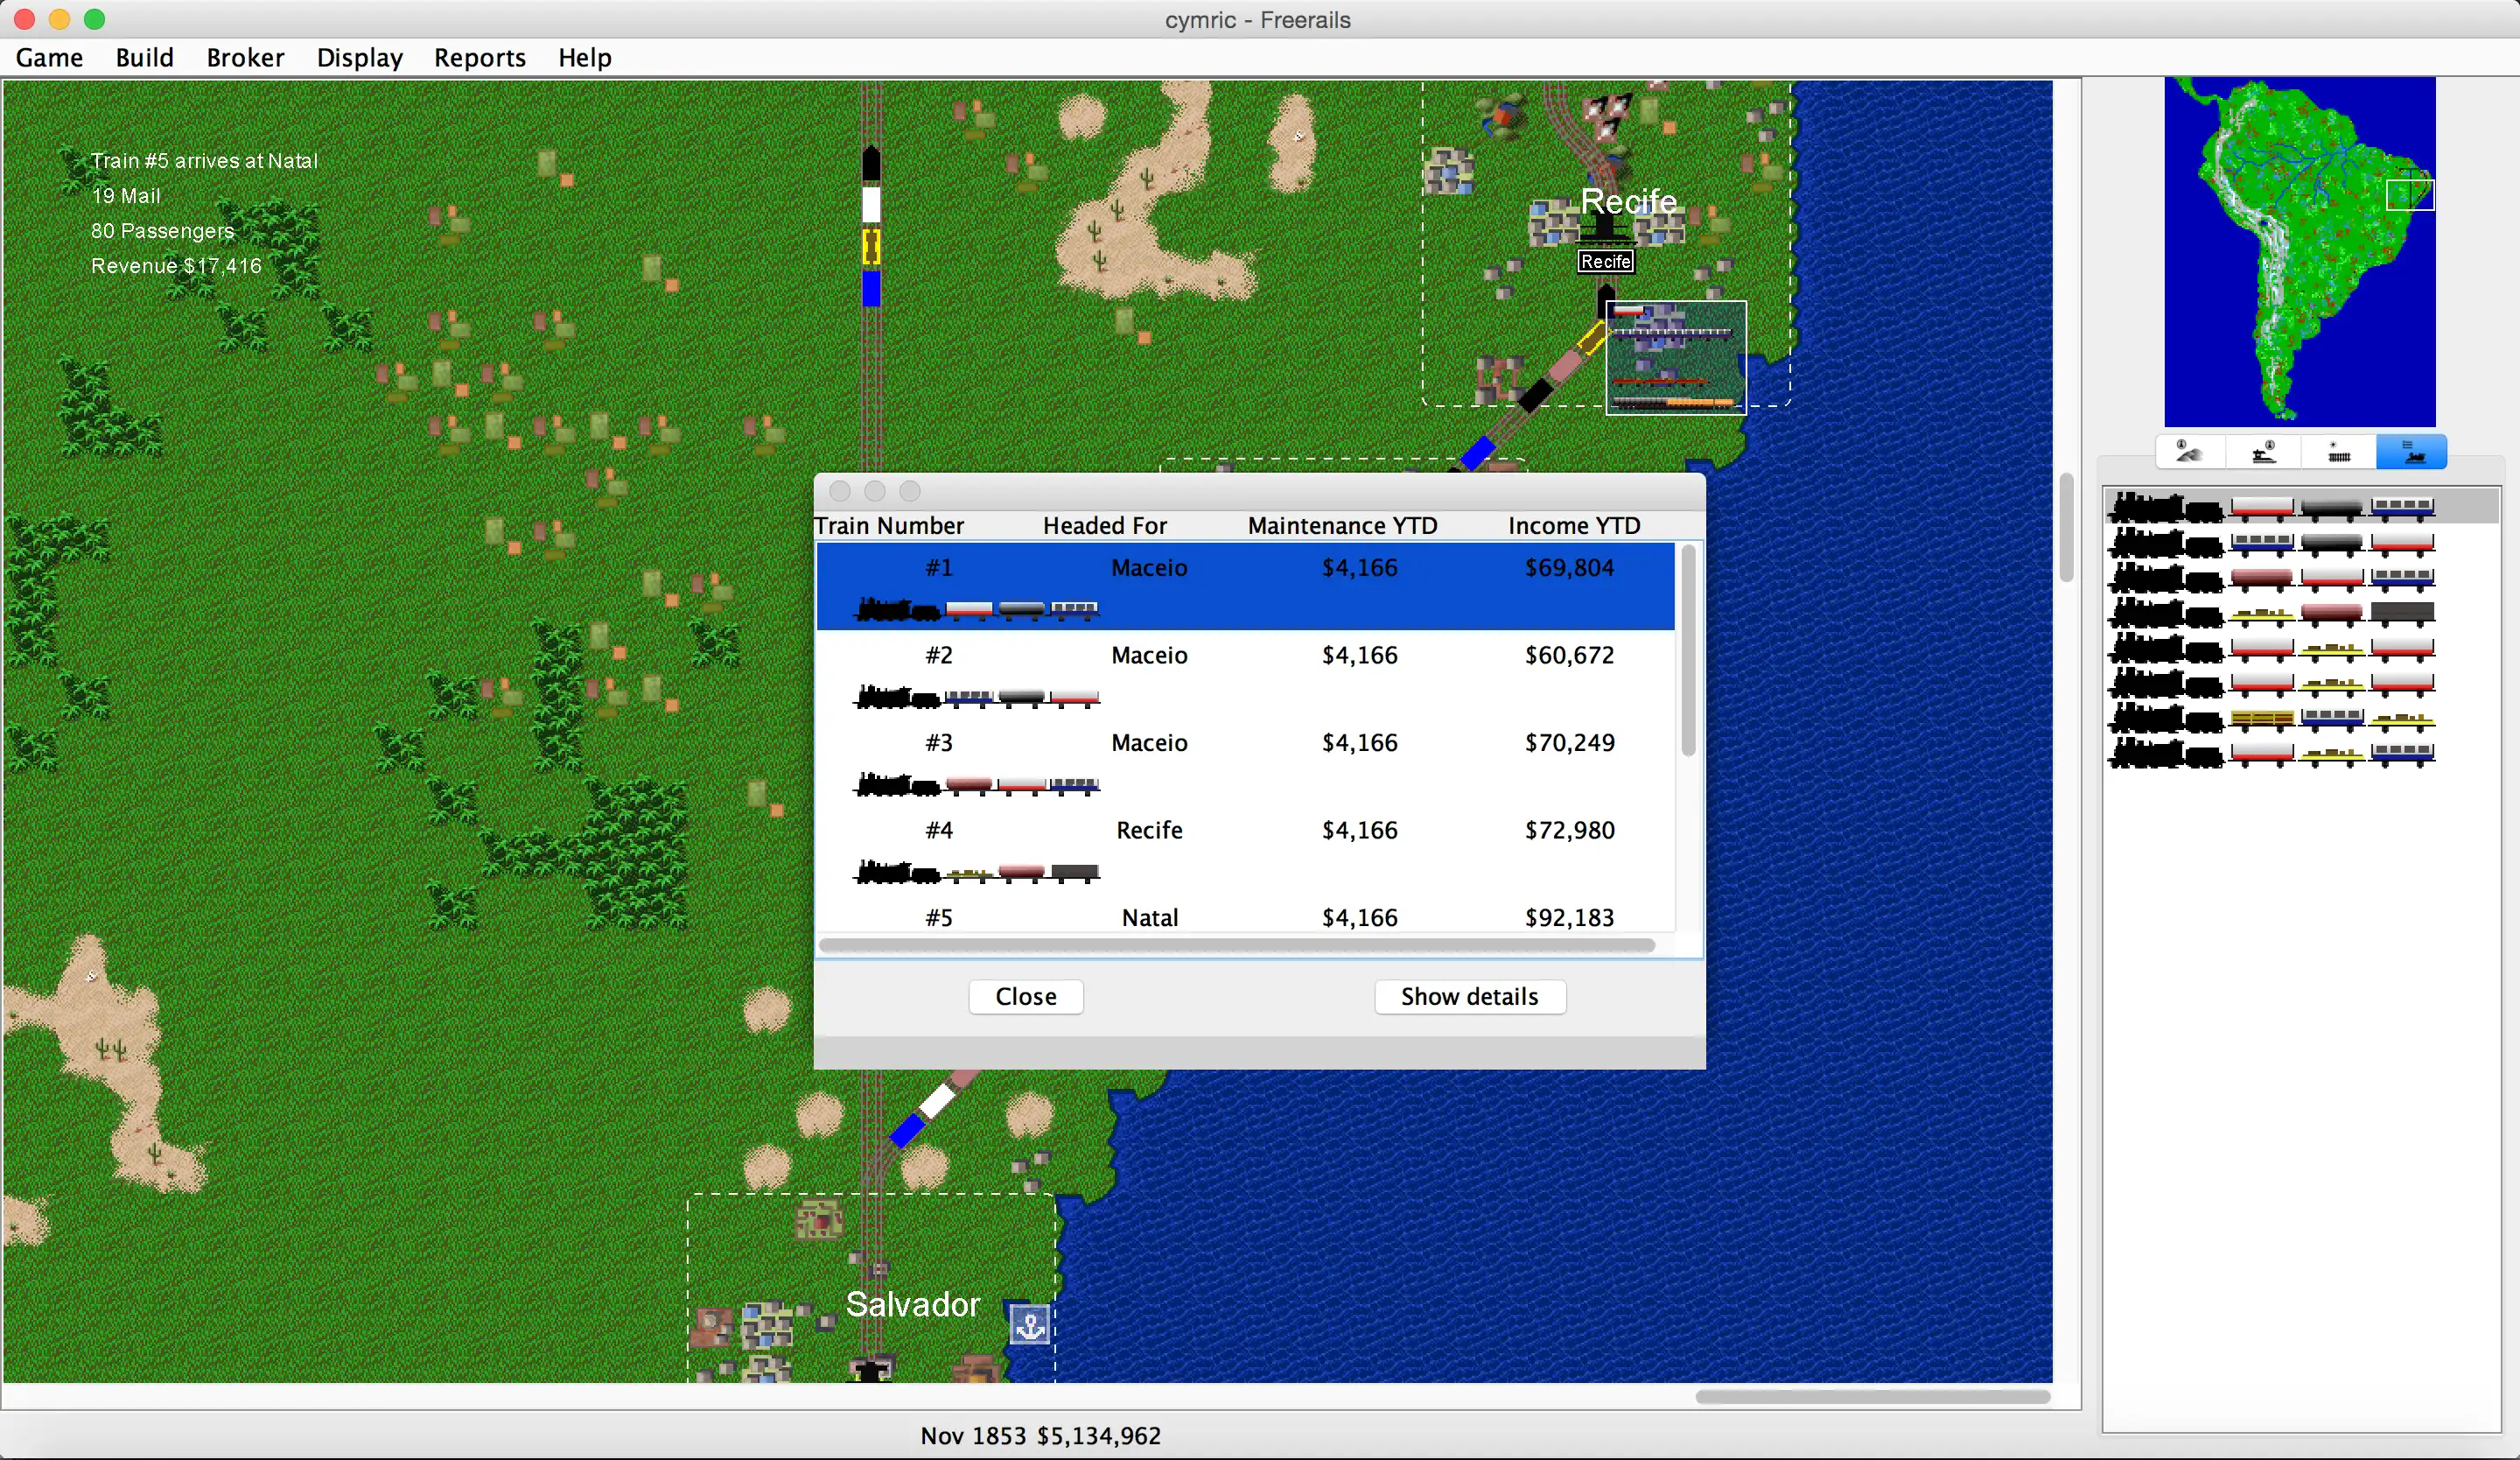Click the Broker menu item
This screenshot has width=2520, height=1460.
(245, 58)
